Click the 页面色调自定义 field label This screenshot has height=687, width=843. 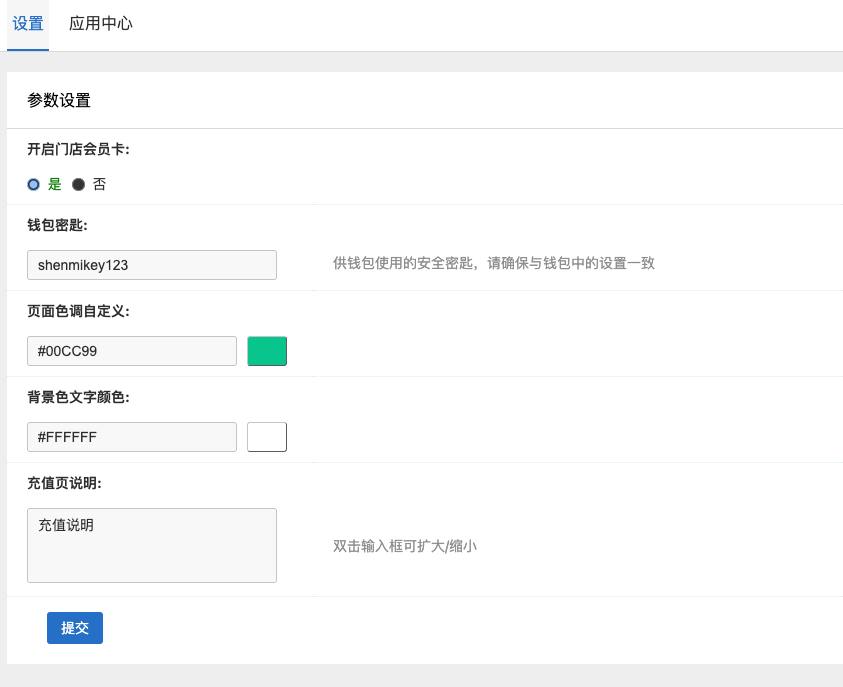(x=78, y=311)
